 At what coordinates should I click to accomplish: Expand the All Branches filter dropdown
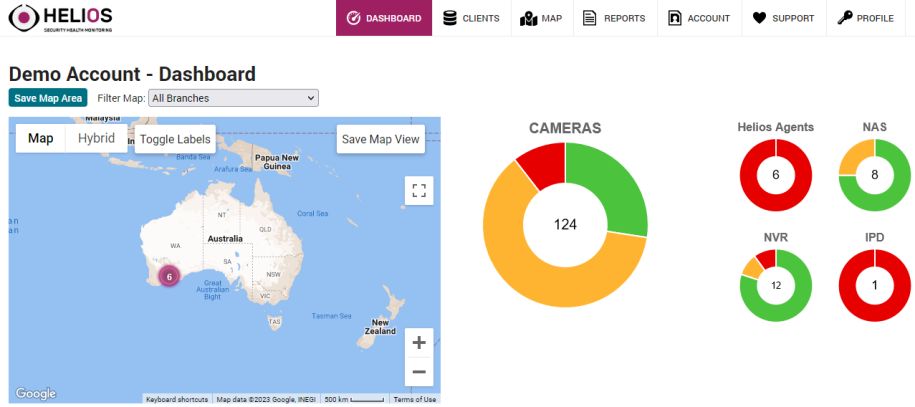233,98
